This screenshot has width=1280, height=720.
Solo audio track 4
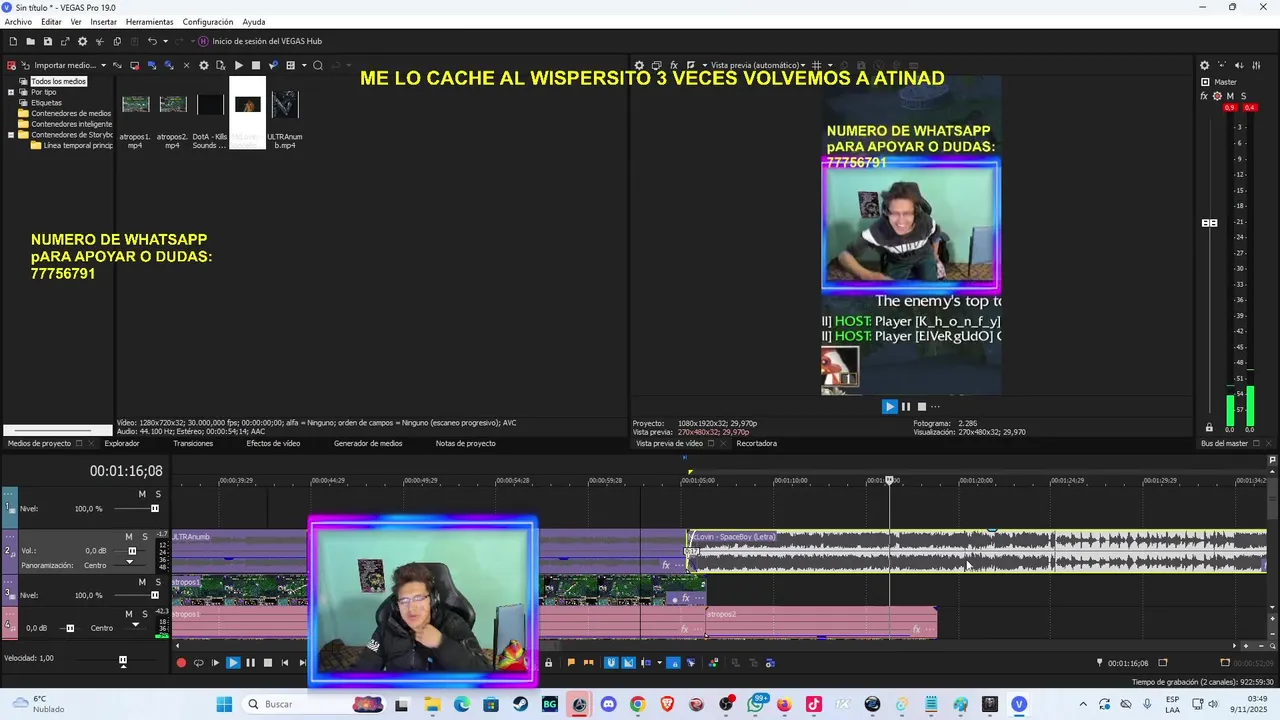tap(145, 614)
